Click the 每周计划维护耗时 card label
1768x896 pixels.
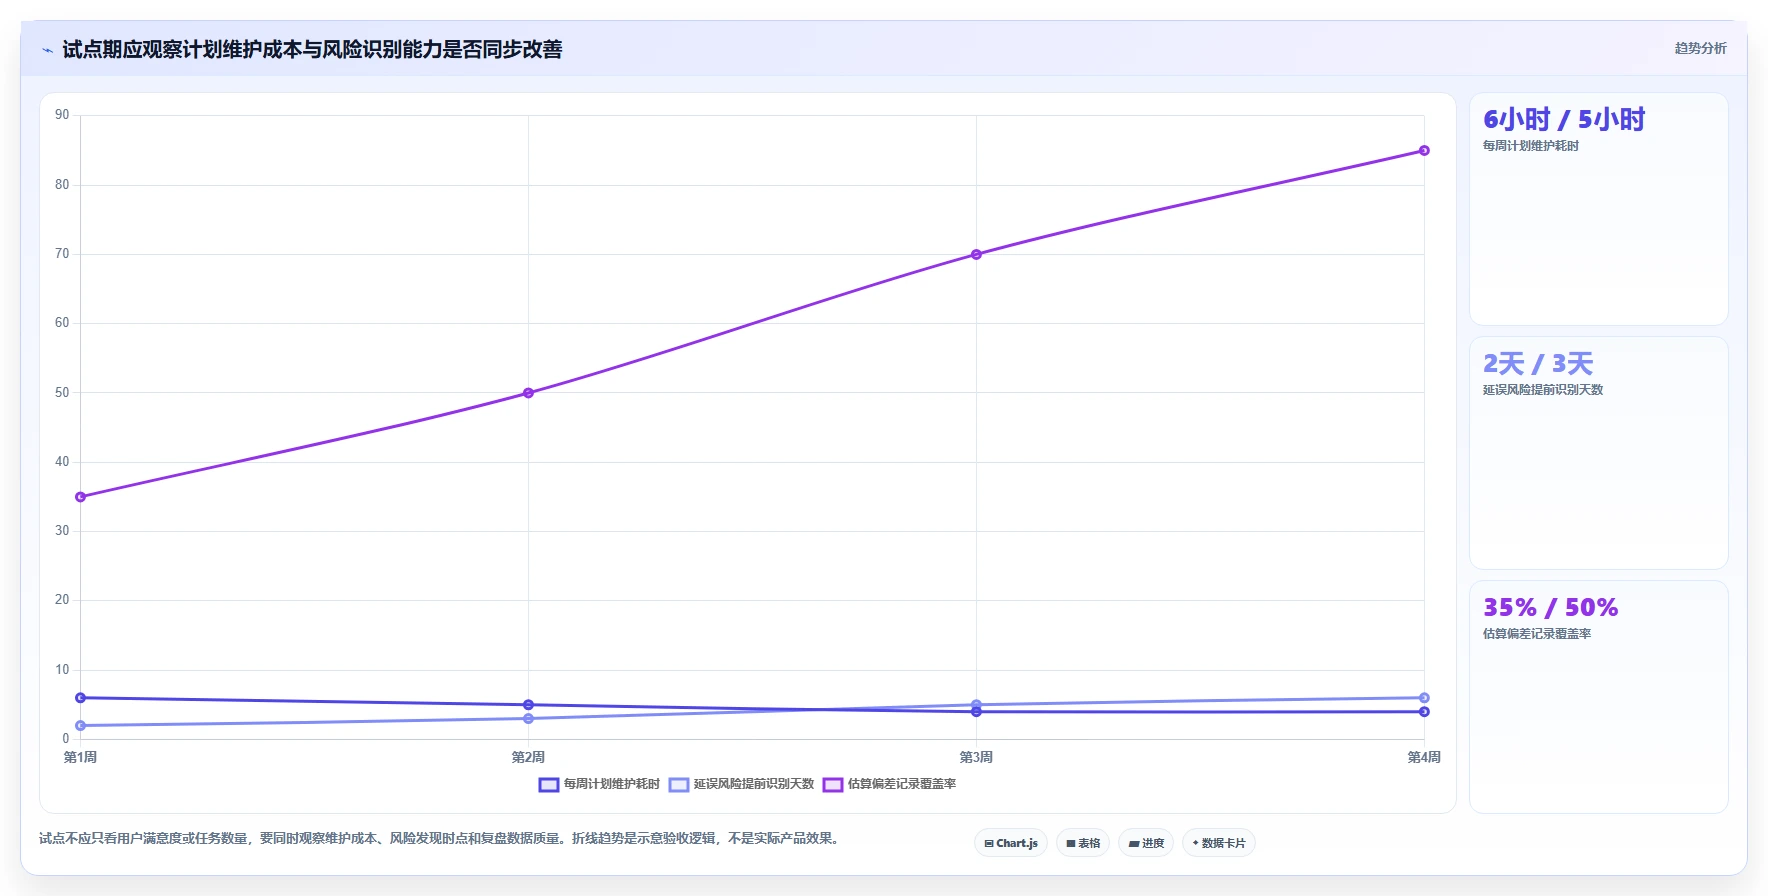[x=1530, y=146]
